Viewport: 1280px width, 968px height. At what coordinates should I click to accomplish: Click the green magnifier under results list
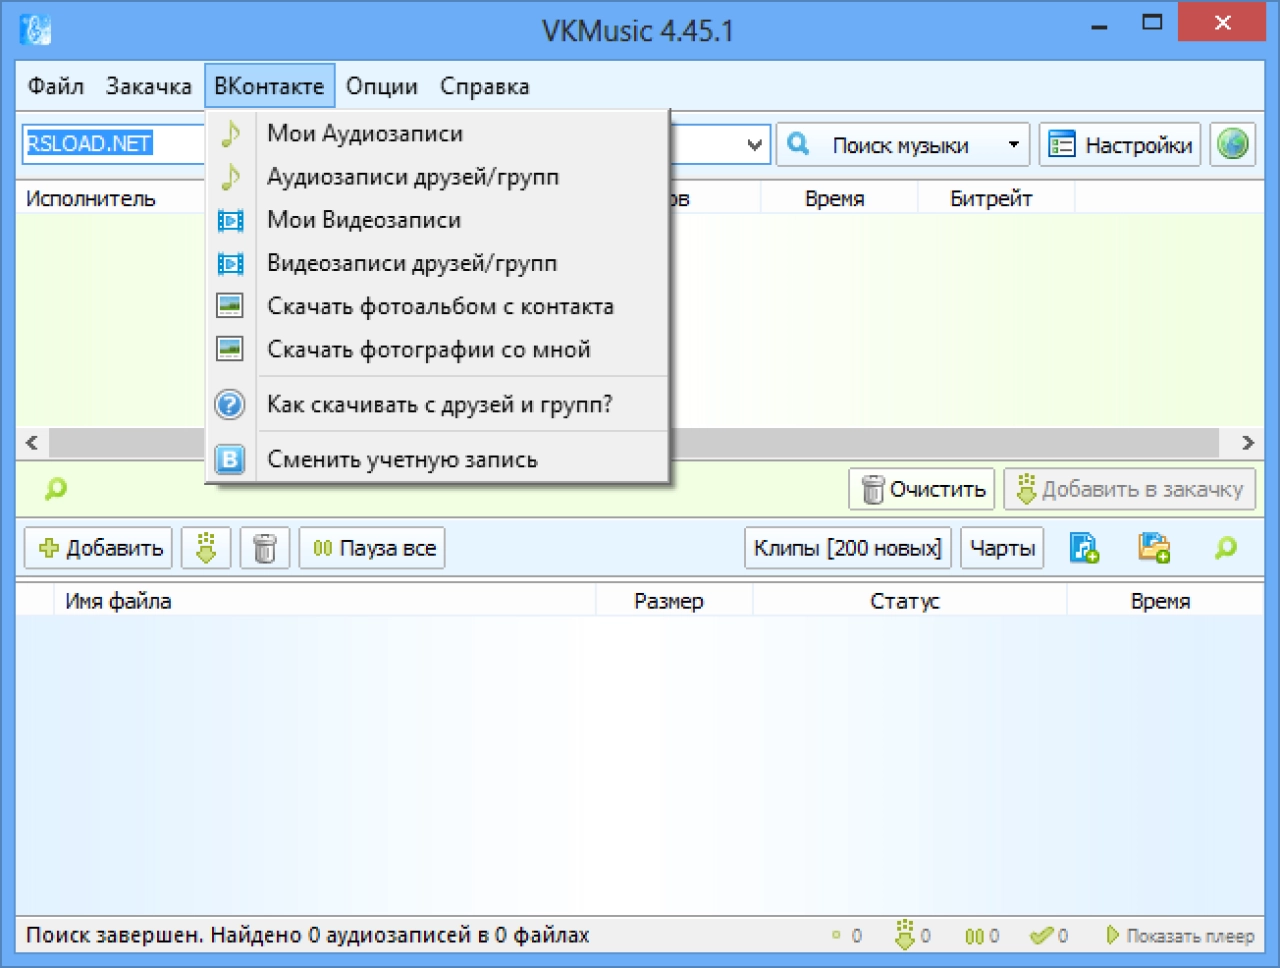coord(56,488)
